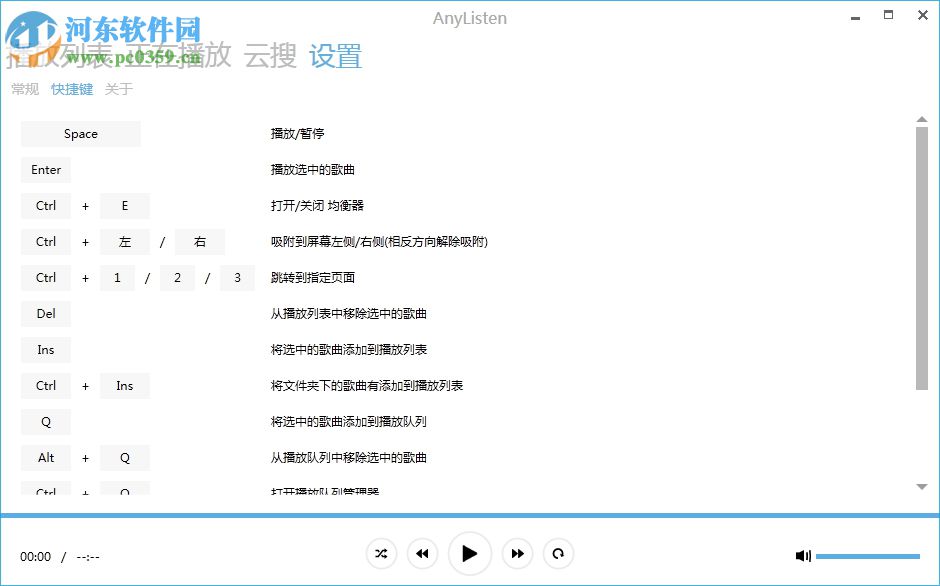This screenshot has width=940, height=586.
Task: Click the Del key button
Action: (x=45, y=313)
